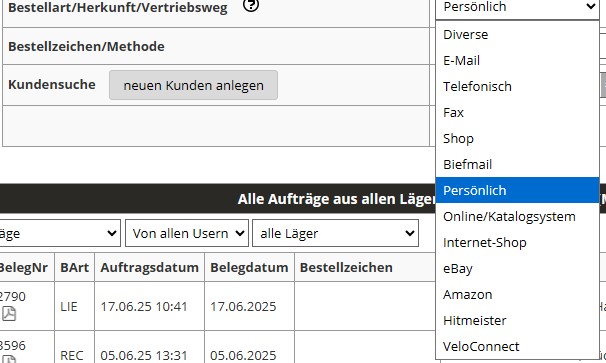Choose VeloConnect sales channel
Viewport: 606px width, 363px height.
tap(517, 346)
